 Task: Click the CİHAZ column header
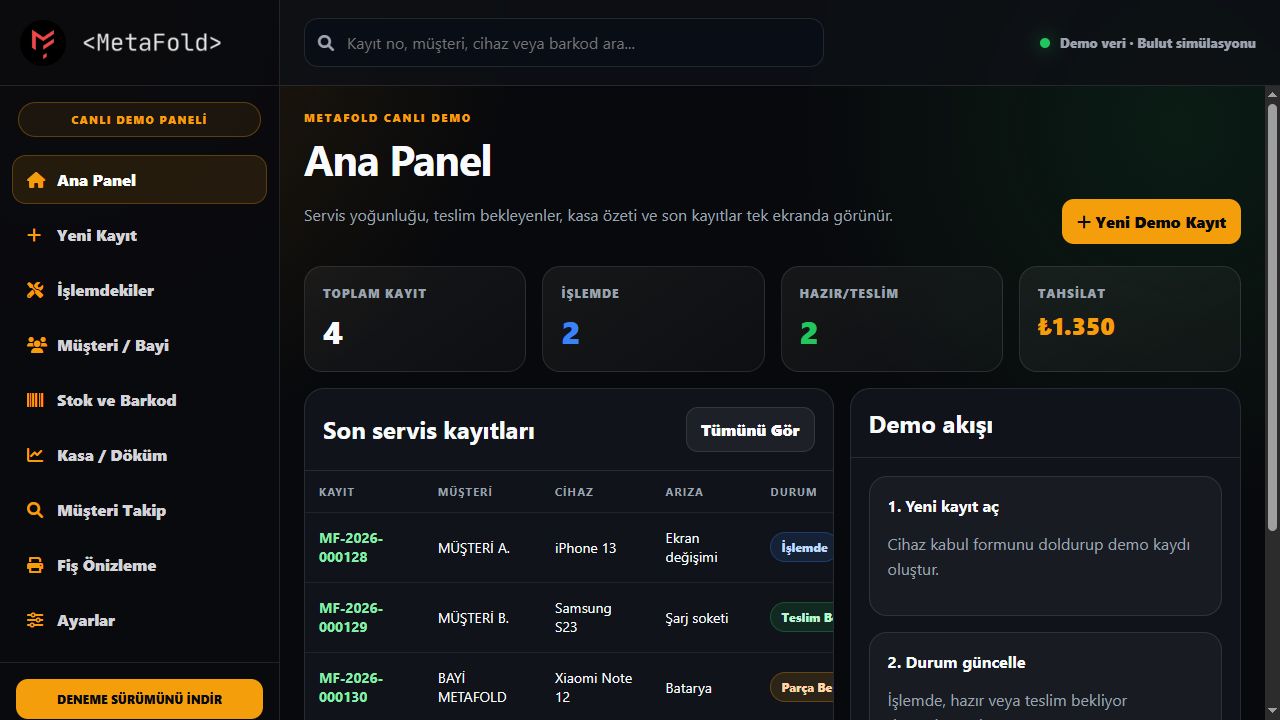[574, 492]
